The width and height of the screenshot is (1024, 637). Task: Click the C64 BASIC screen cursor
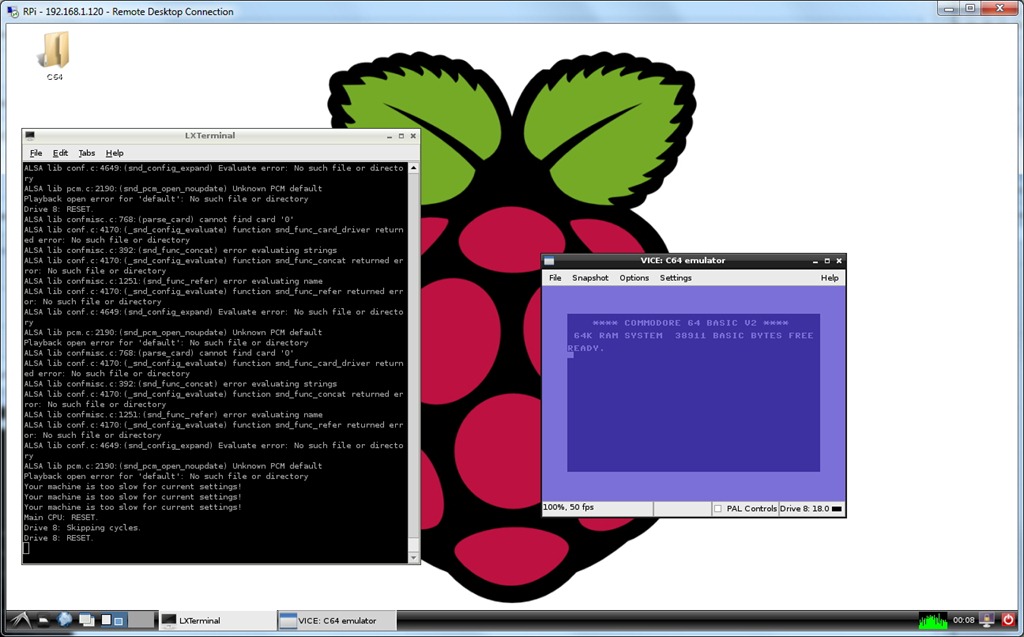click(x=570, y=355)
